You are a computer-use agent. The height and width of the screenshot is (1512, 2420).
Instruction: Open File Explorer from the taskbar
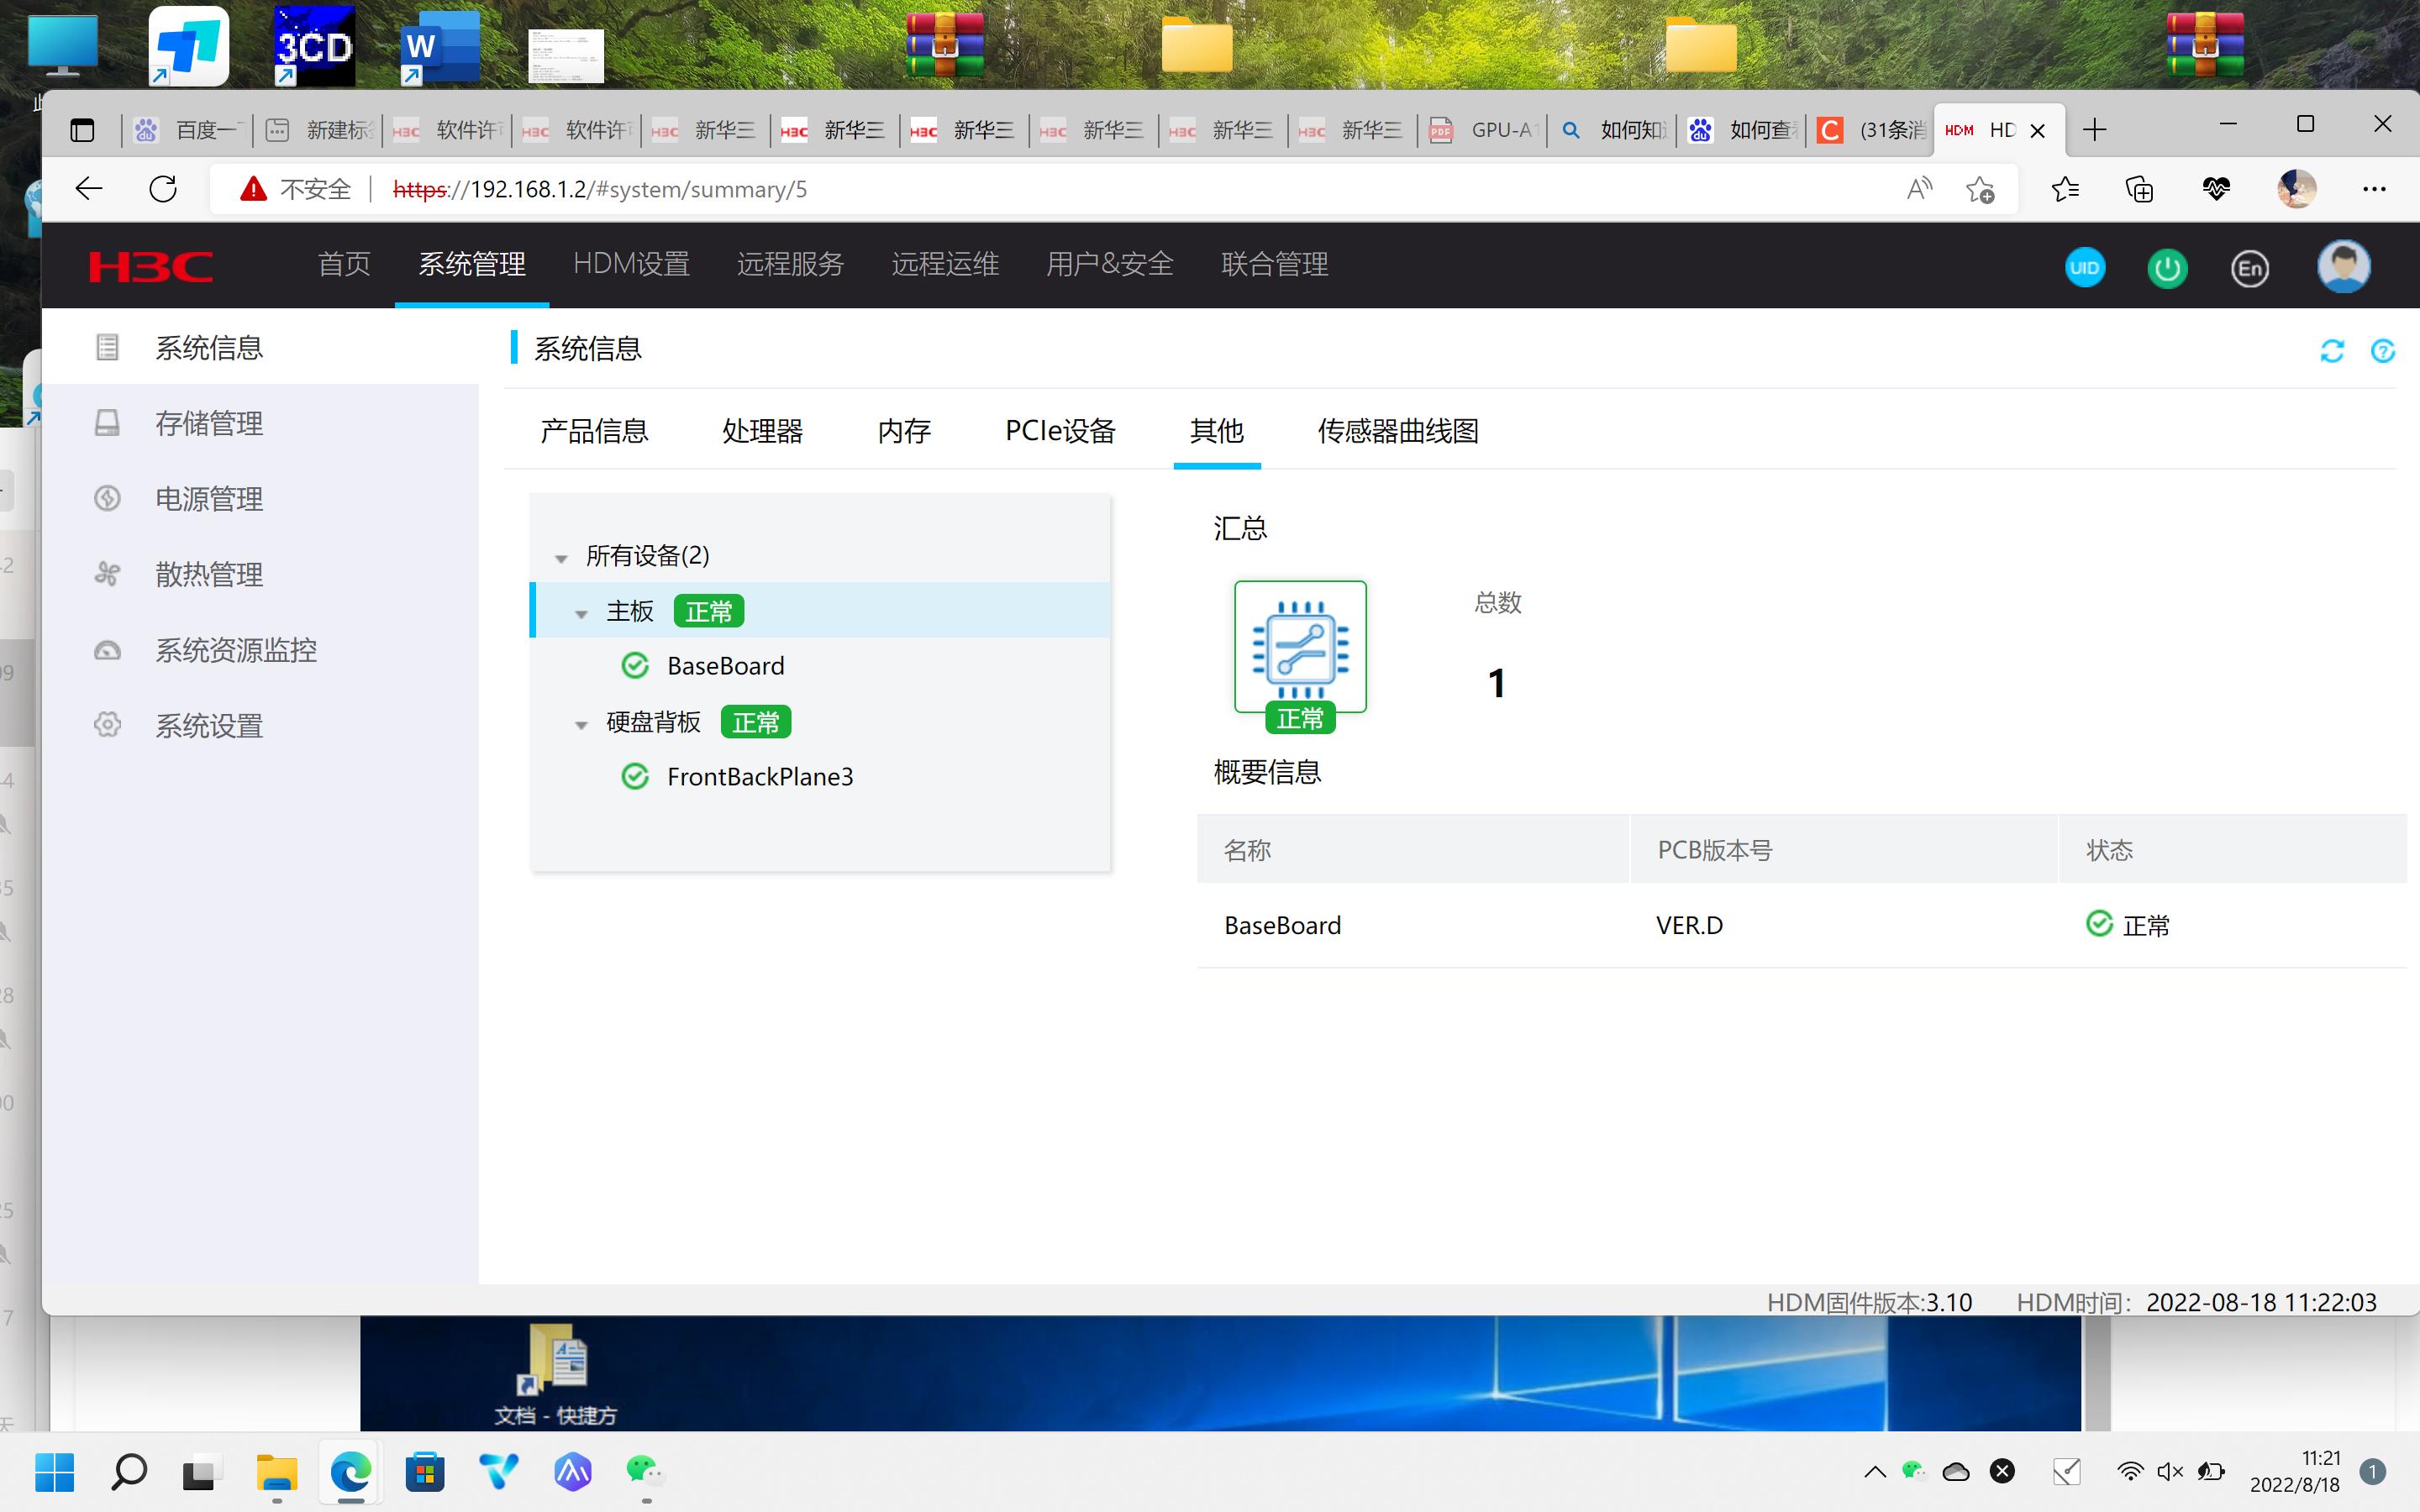pyautogui.click(x=276, y=1472)
